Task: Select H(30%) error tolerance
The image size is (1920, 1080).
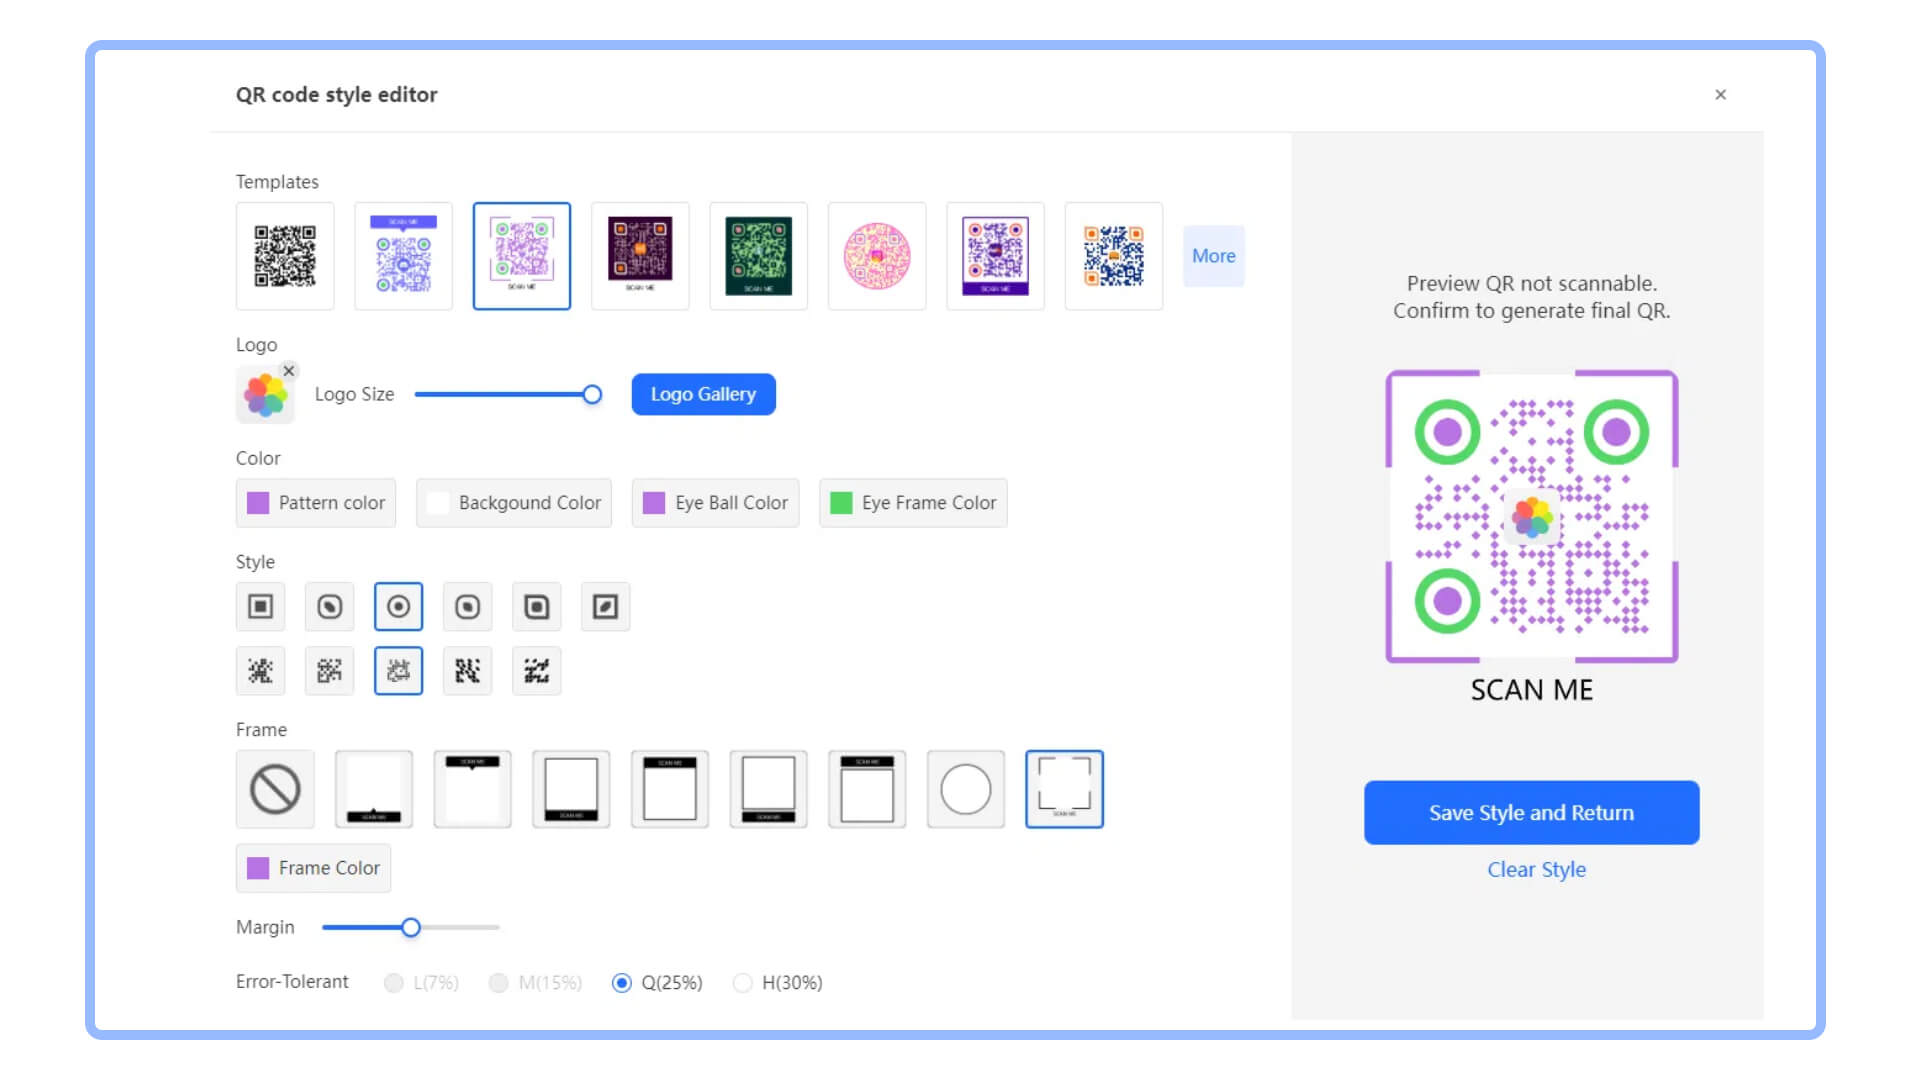Action: [x=777, y=982]
